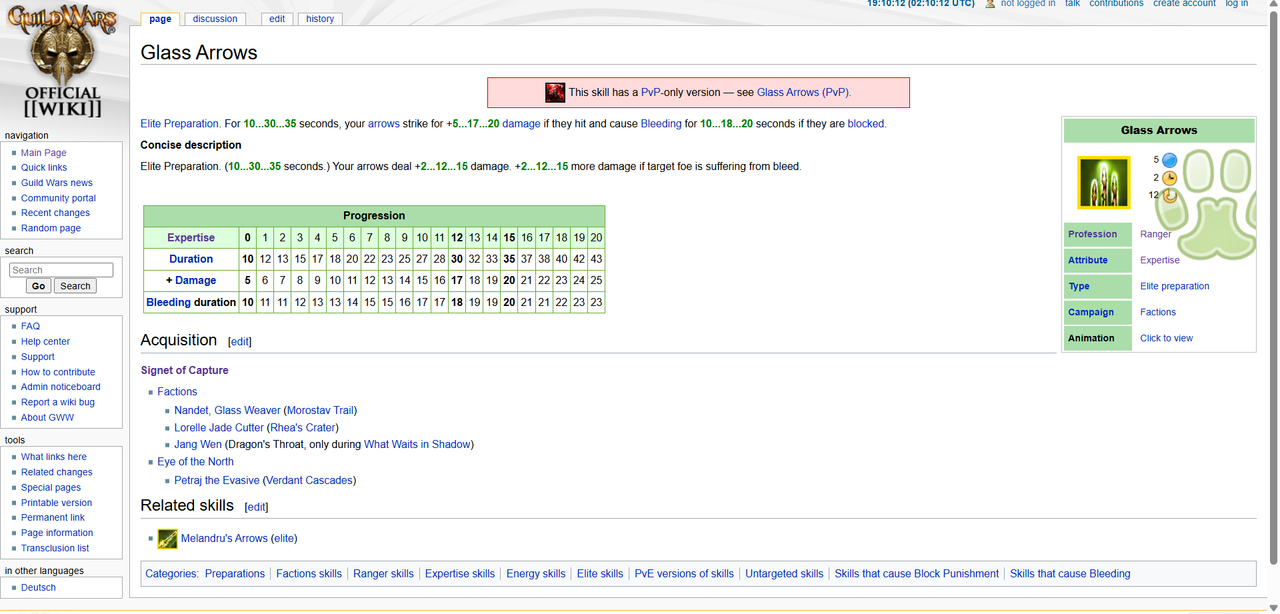Open Morostav Trail link
Viewport: 1280px width, 614px height.
[x=320, y=410]
